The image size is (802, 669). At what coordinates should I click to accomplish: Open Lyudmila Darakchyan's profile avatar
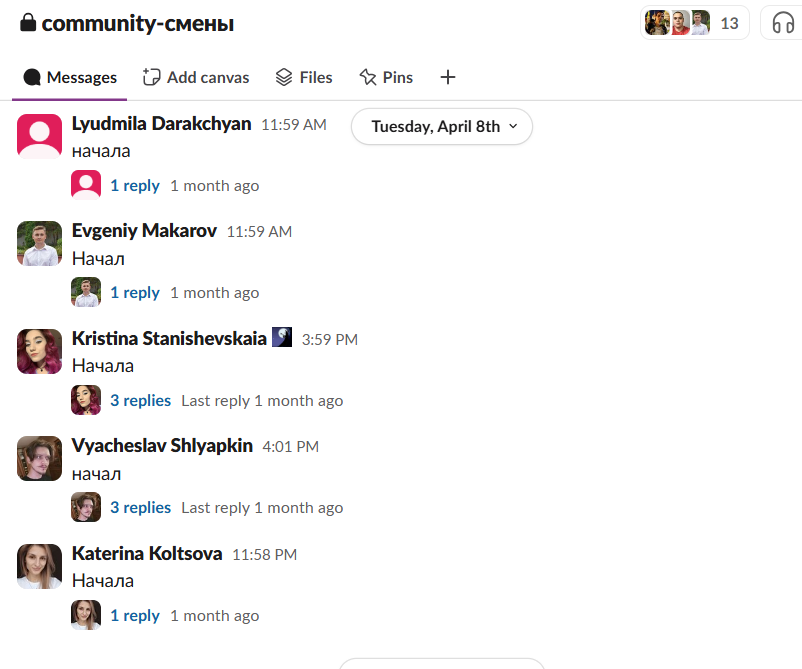[39, 136]
